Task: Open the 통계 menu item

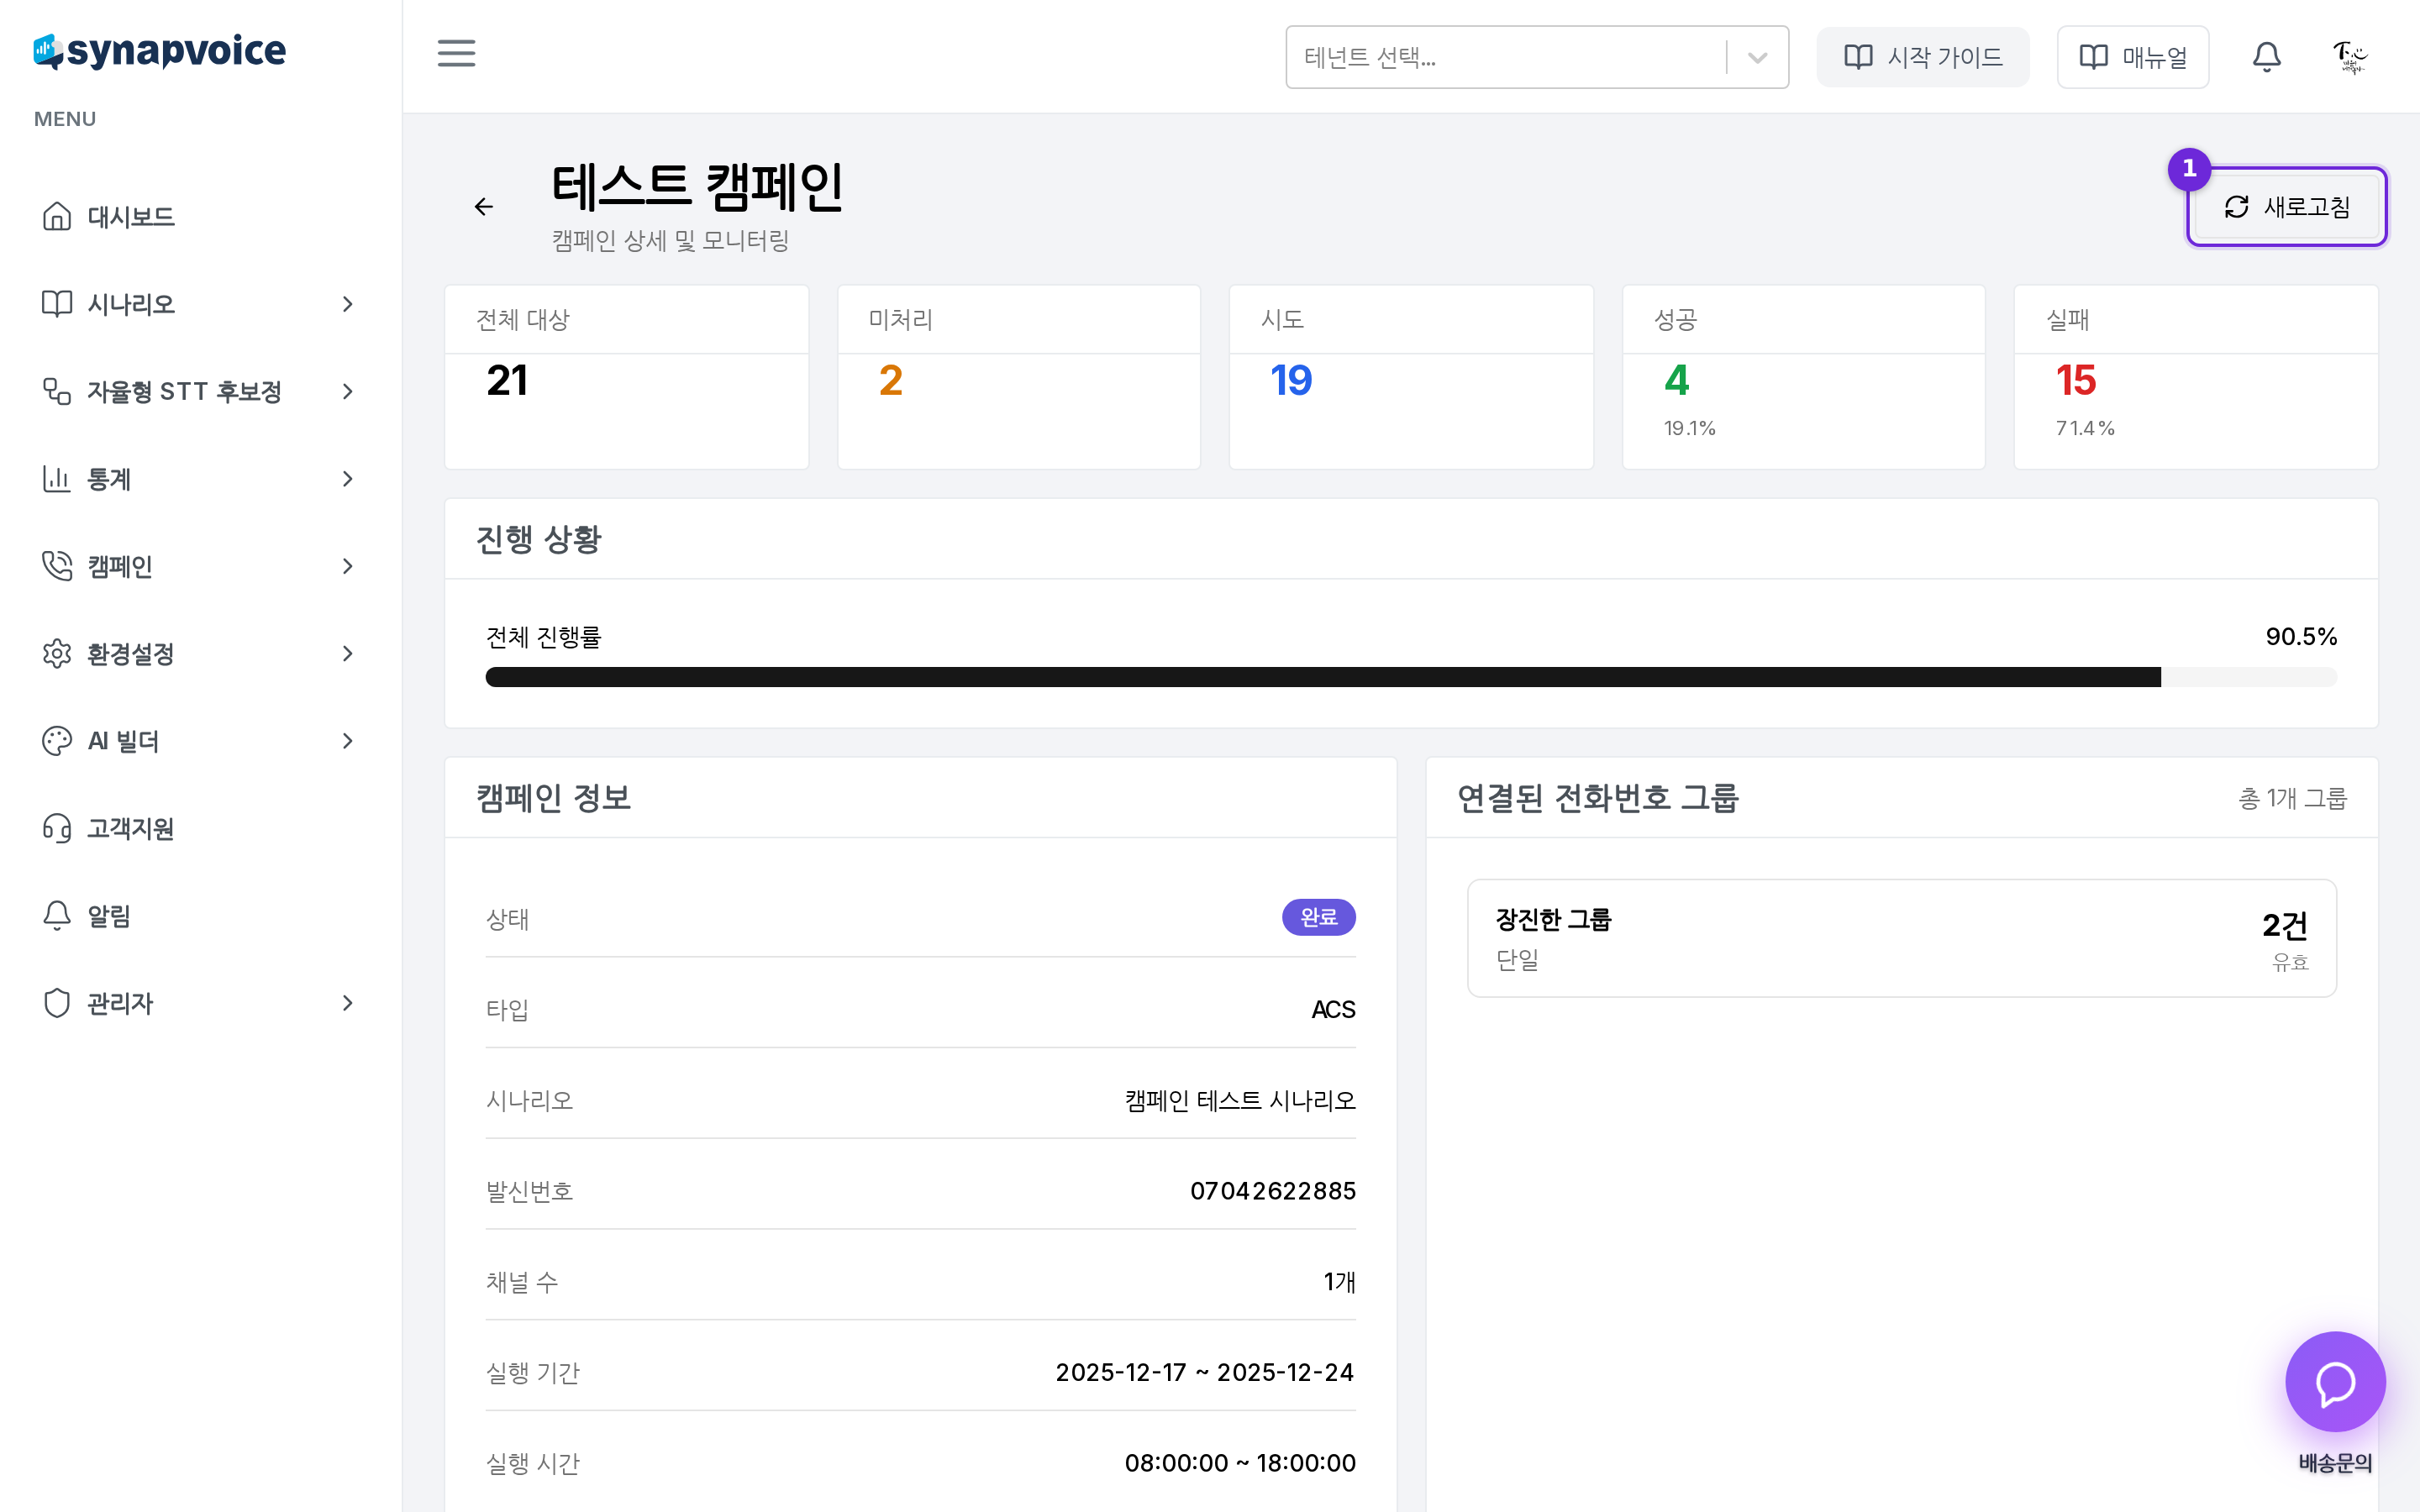Action: coord(200,478)
